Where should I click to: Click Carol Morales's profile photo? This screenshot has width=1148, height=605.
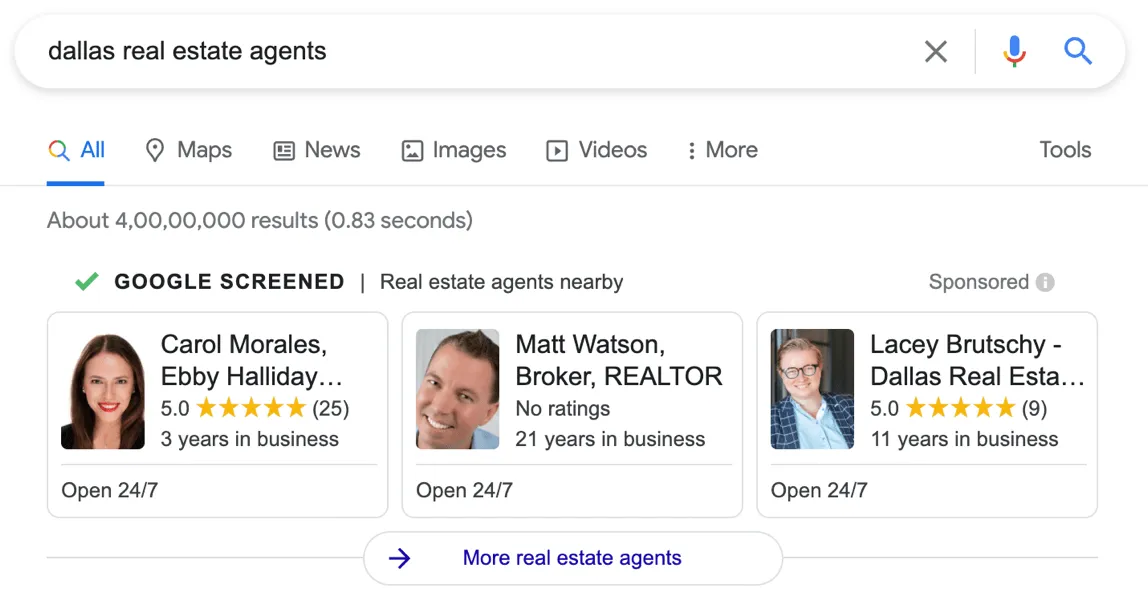click(103, 390)
